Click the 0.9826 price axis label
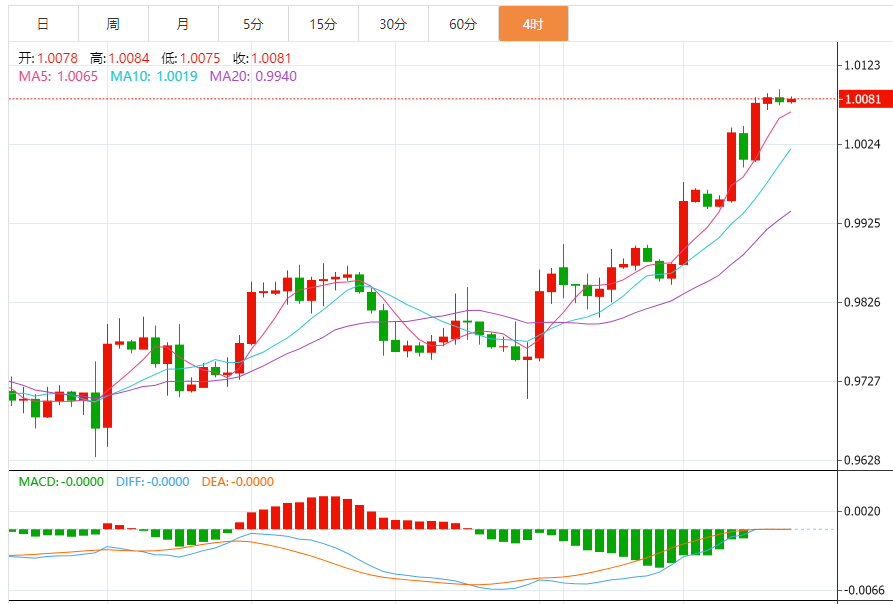 coord(863,302)
